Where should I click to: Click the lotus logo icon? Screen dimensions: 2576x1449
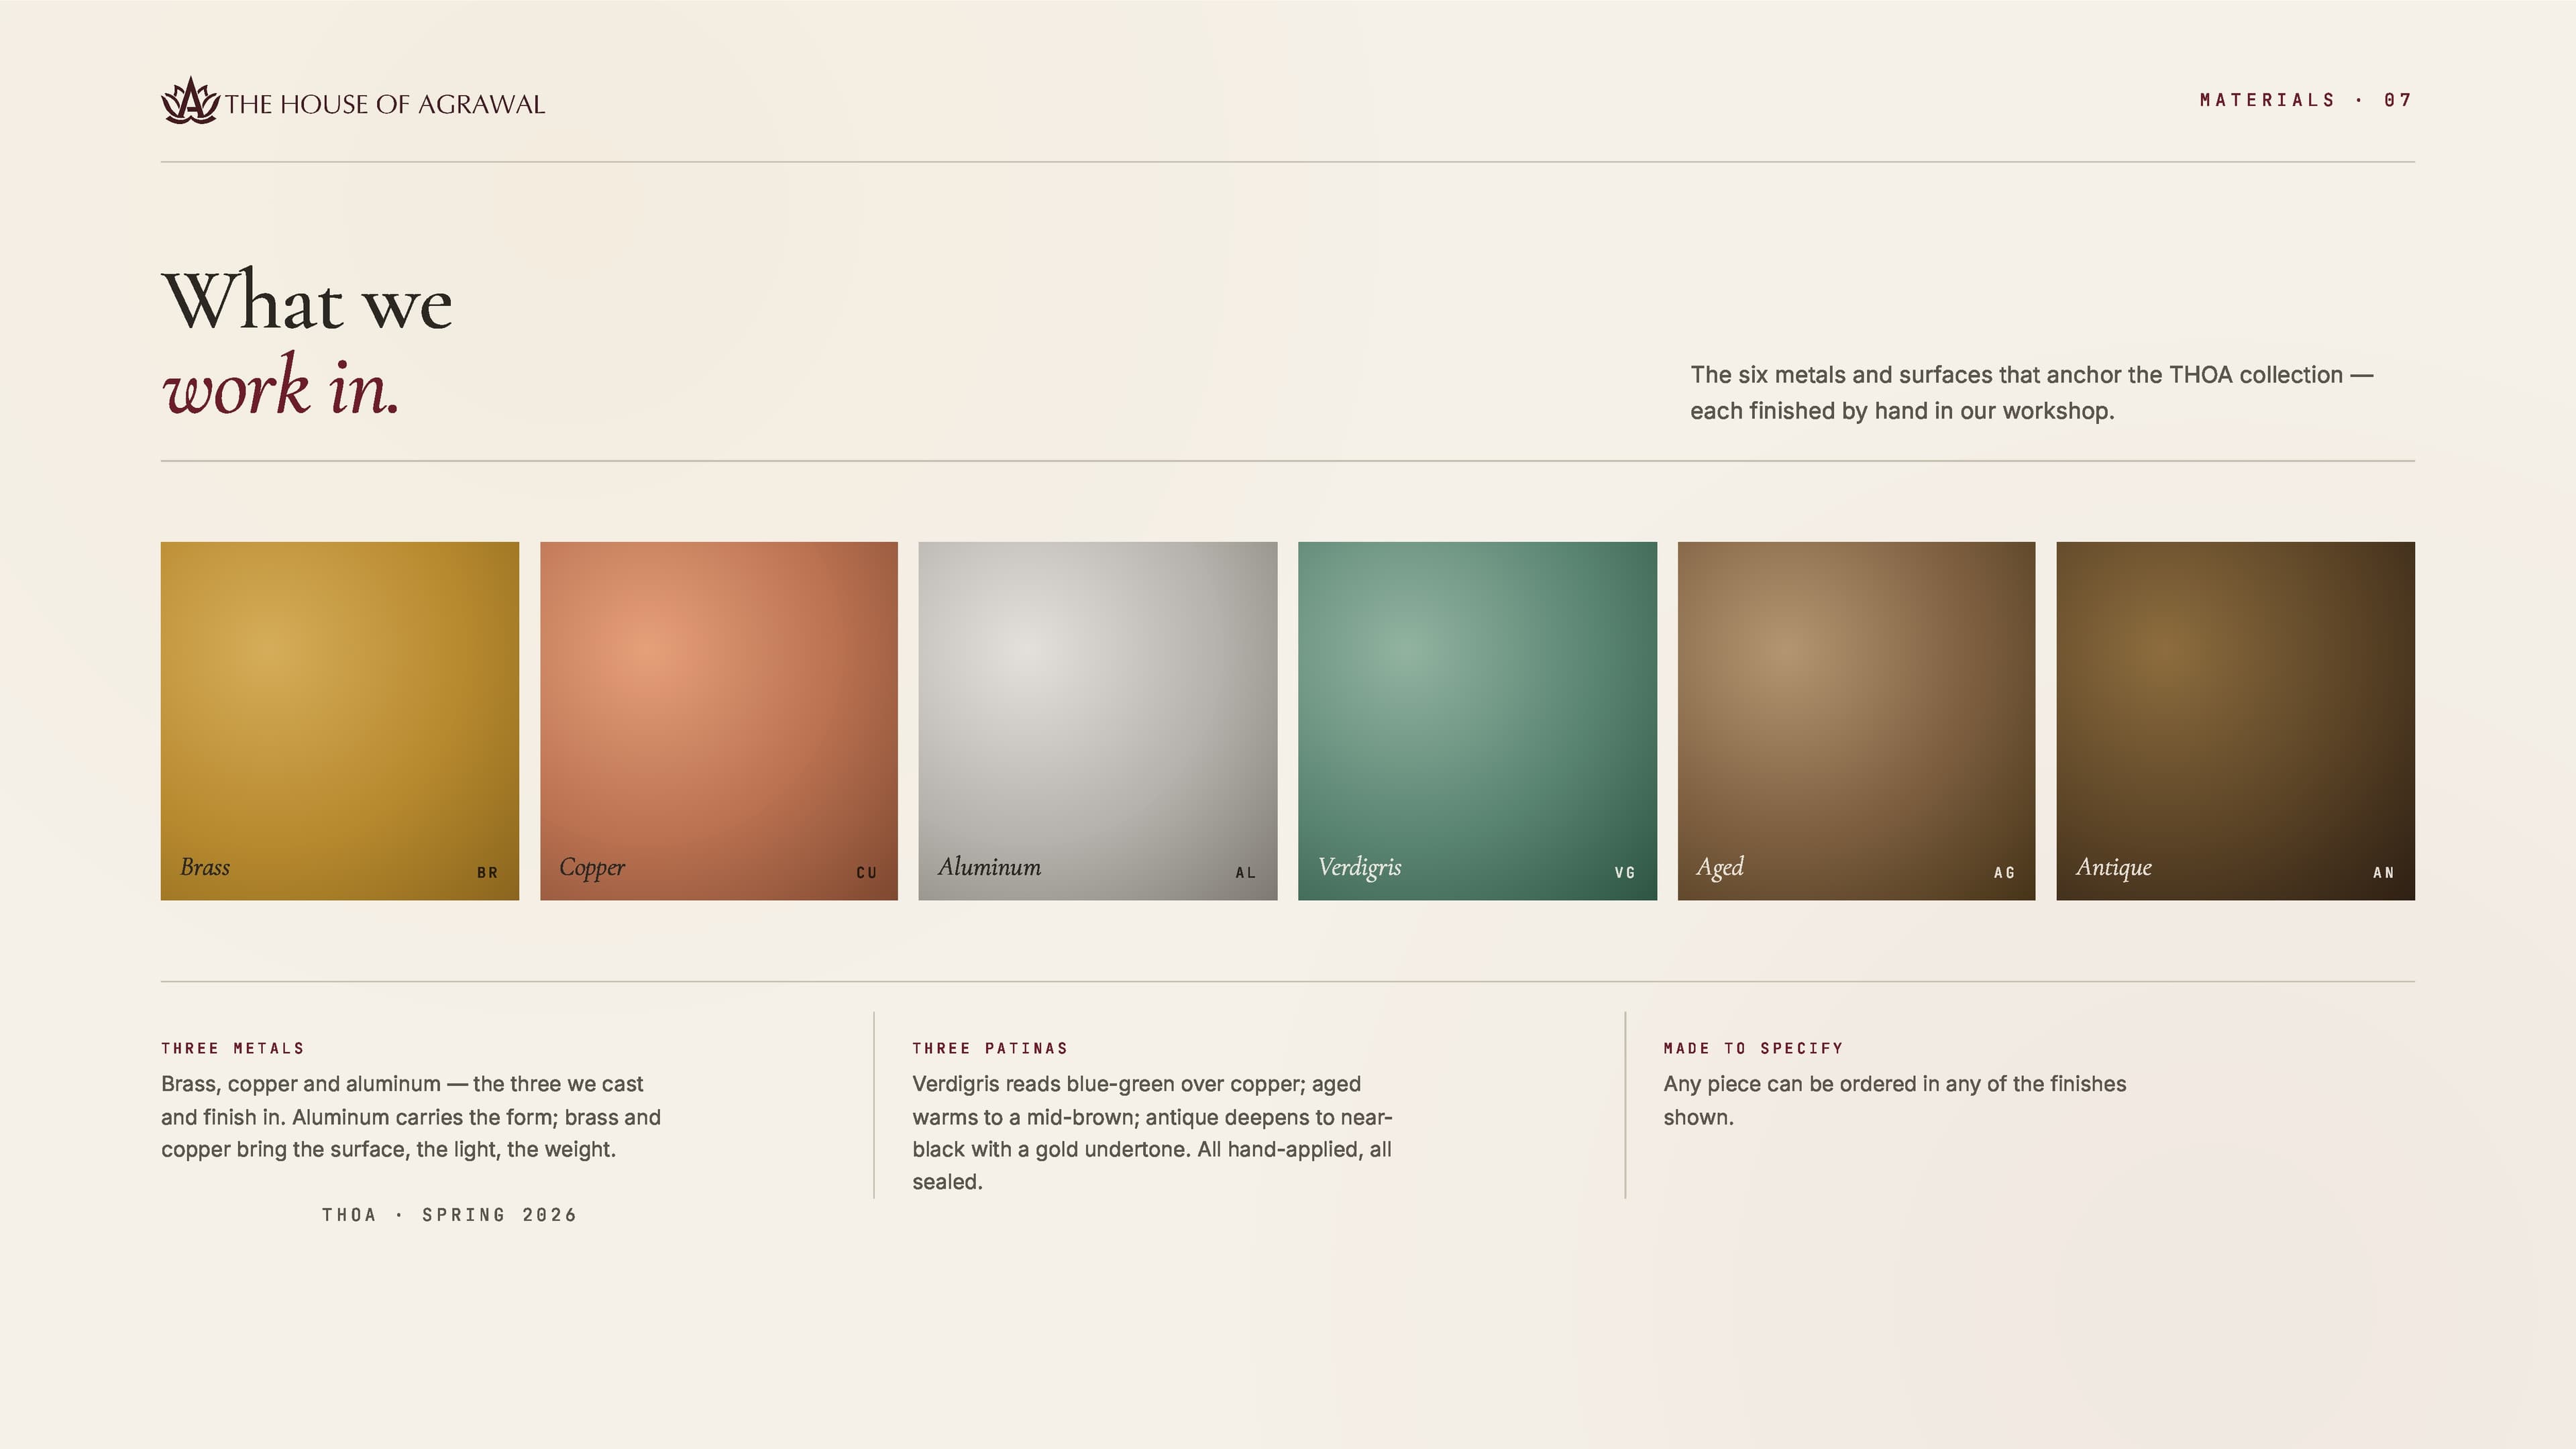190,101
